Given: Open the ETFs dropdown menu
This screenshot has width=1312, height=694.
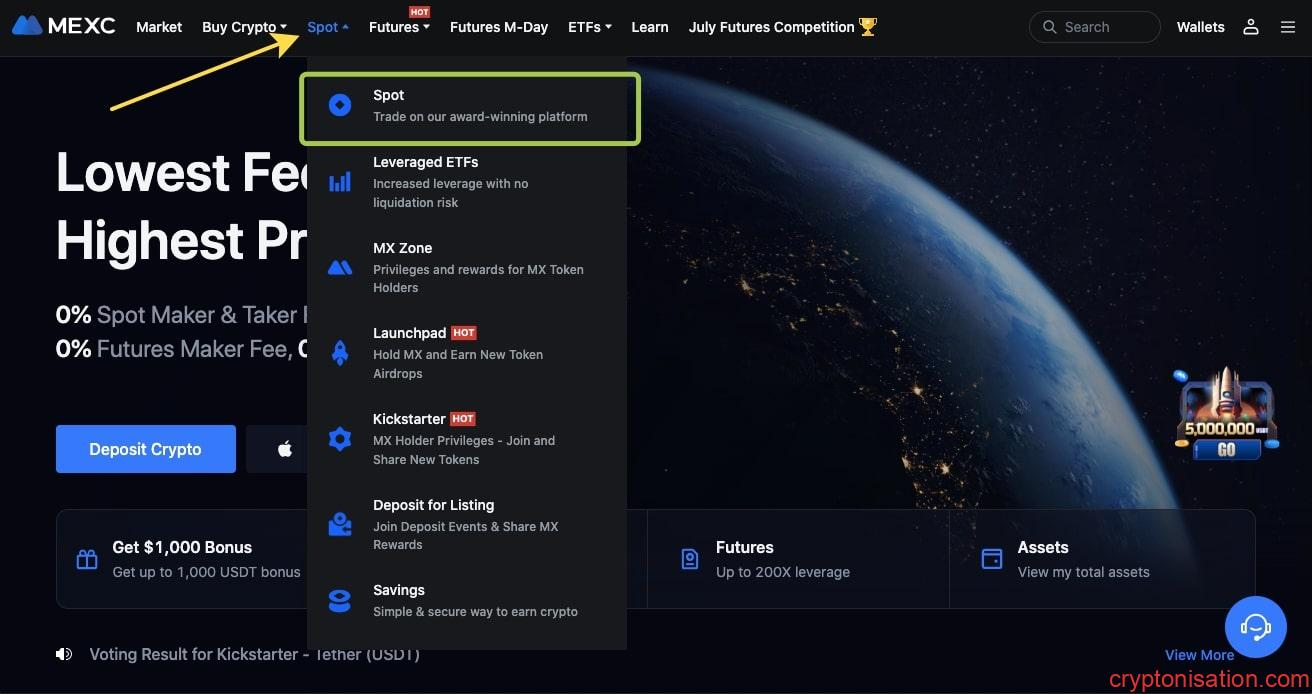Looking at the screenshot, I should pos(589,27).
